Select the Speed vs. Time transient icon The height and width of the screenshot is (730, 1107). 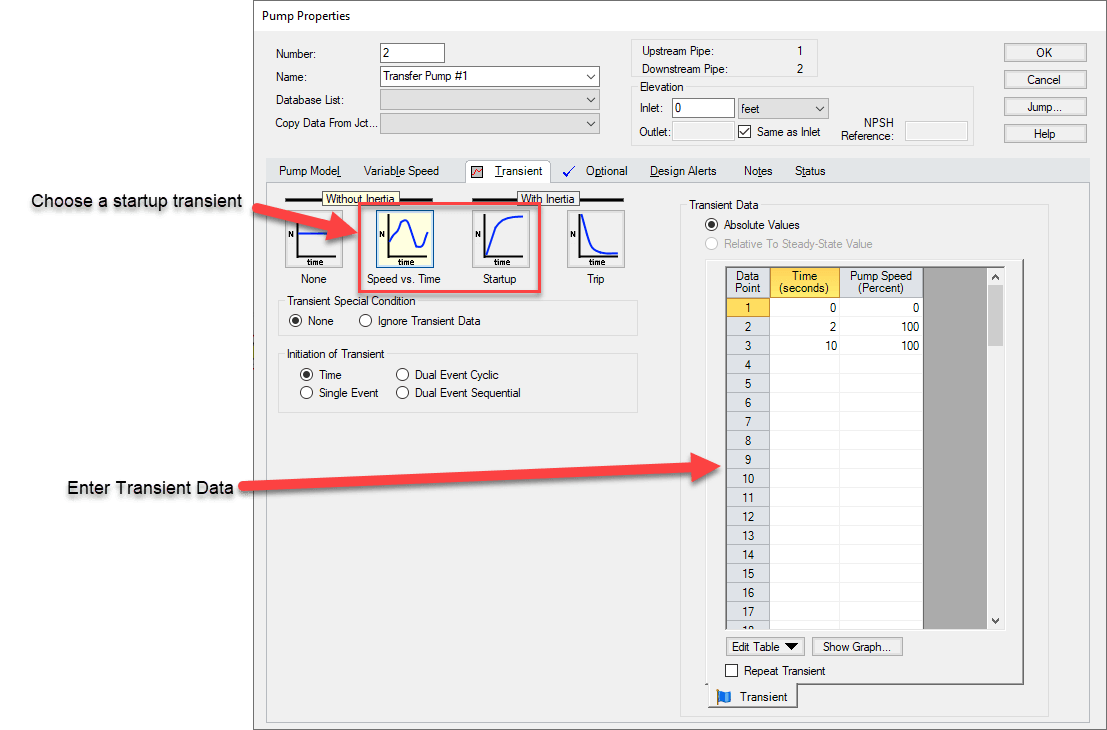tap(406, 238)
